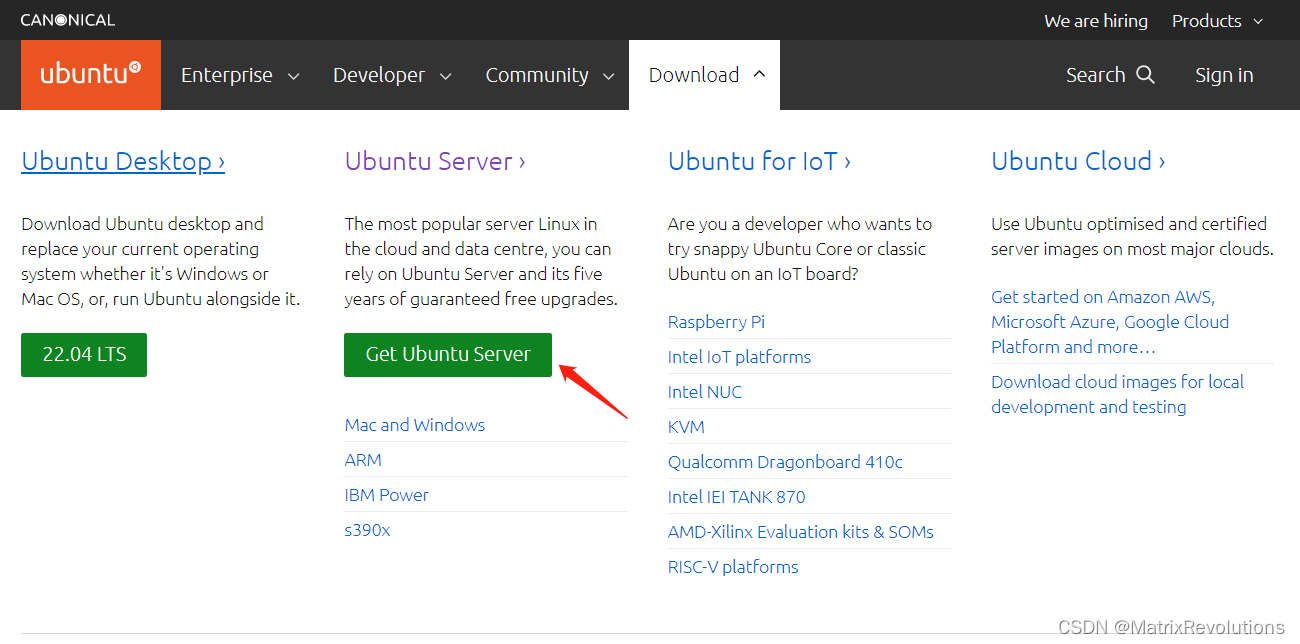Click the RISC-V platforms link
This screenshot has height=644, width=1300.
(733, 566)
